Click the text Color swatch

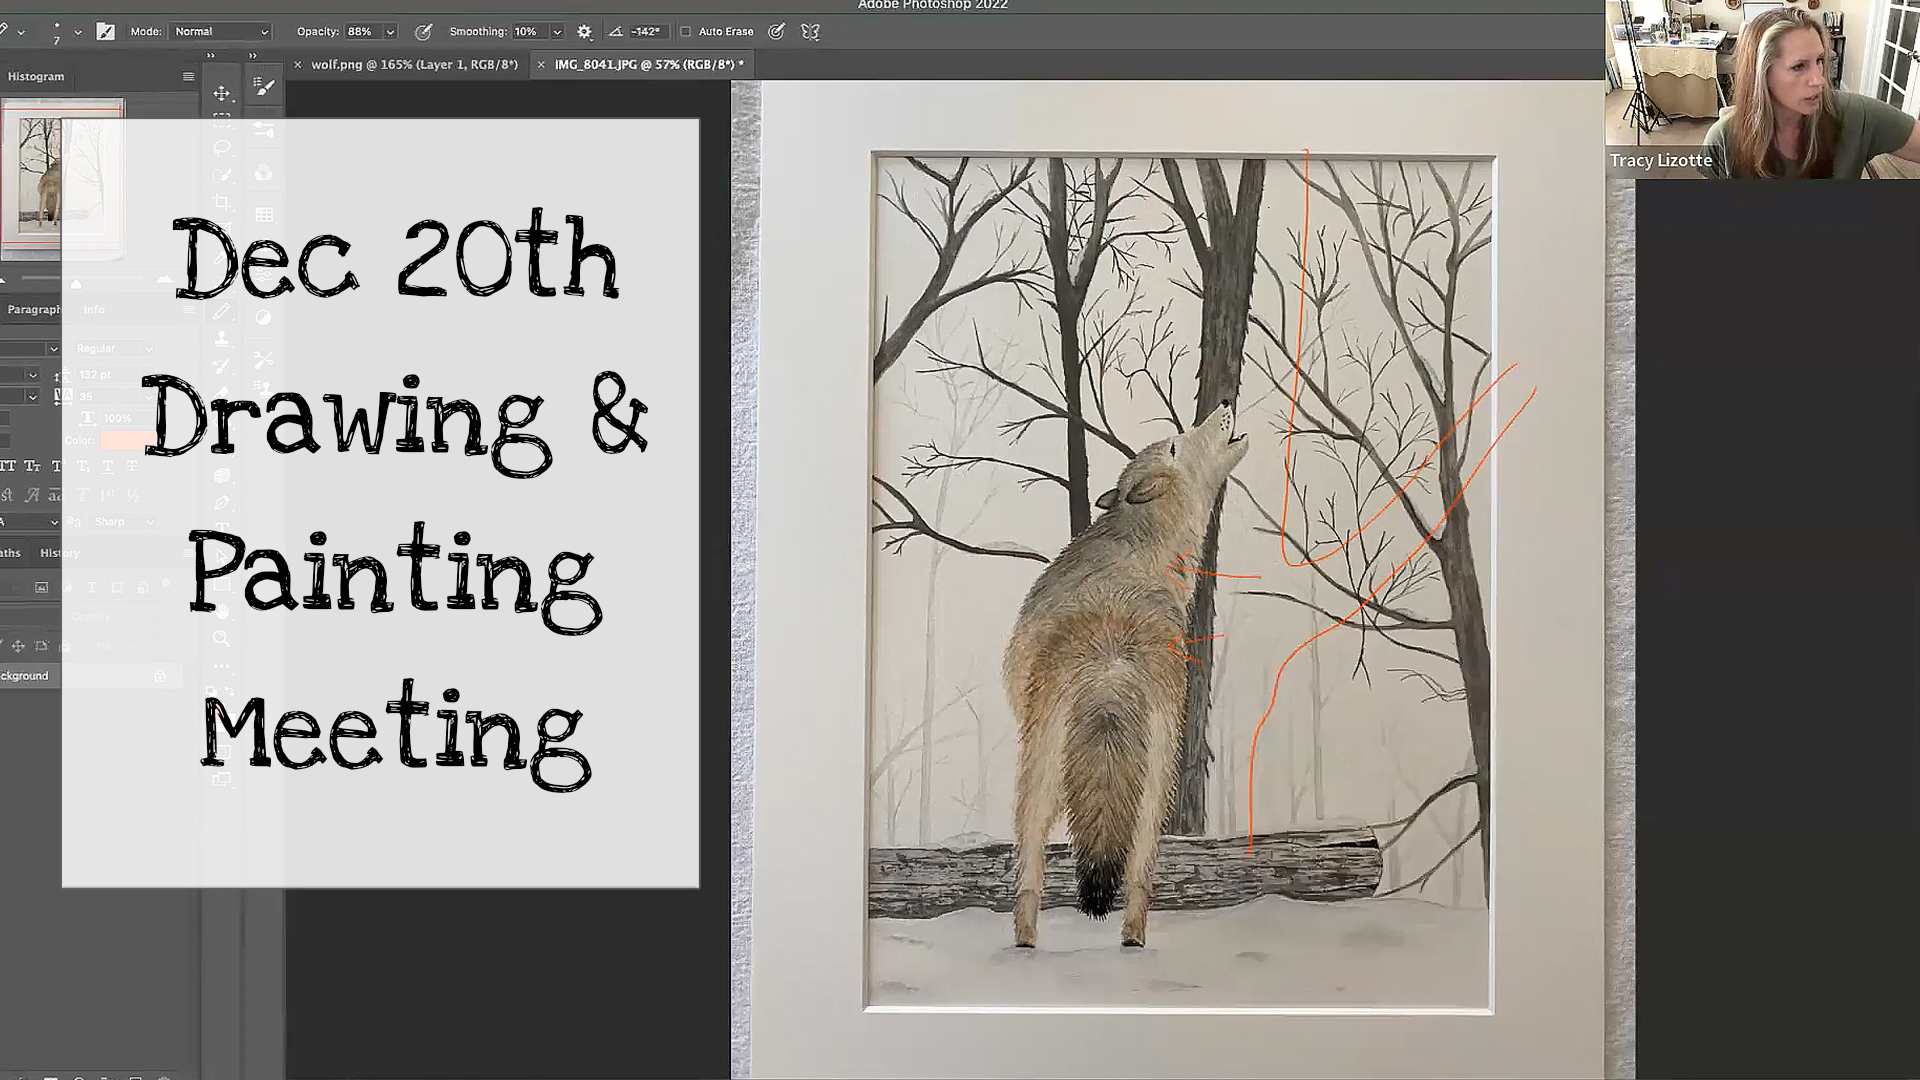[128, 440]
